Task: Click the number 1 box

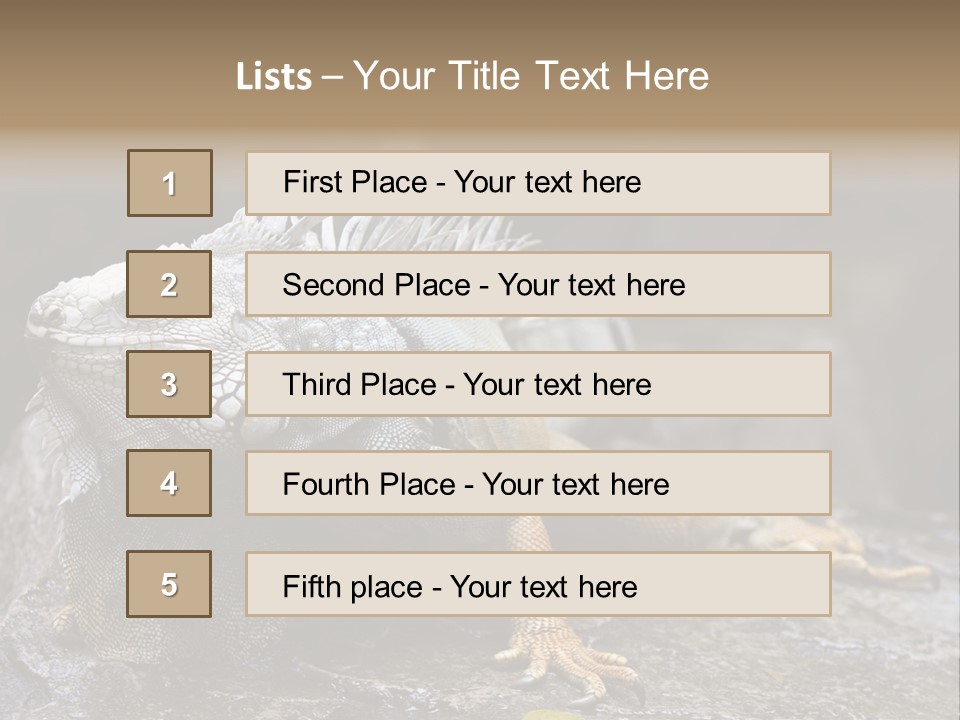Action: pyautogui.click(x=170, y=183)
